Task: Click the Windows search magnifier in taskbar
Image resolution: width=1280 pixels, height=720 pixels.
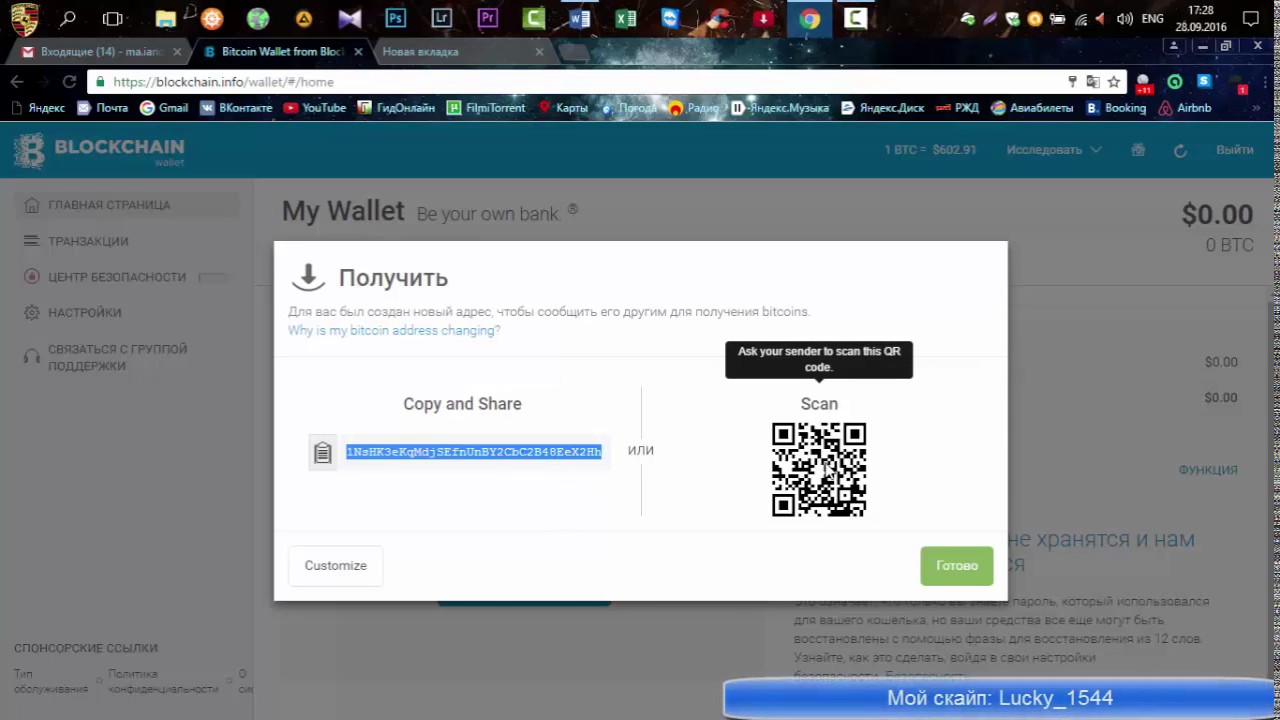Action: point(68,18)
